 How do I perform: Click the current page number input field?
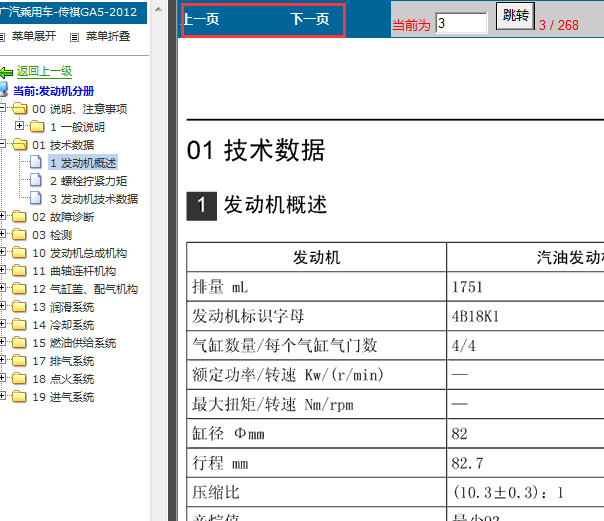click(x=461, y=23)
